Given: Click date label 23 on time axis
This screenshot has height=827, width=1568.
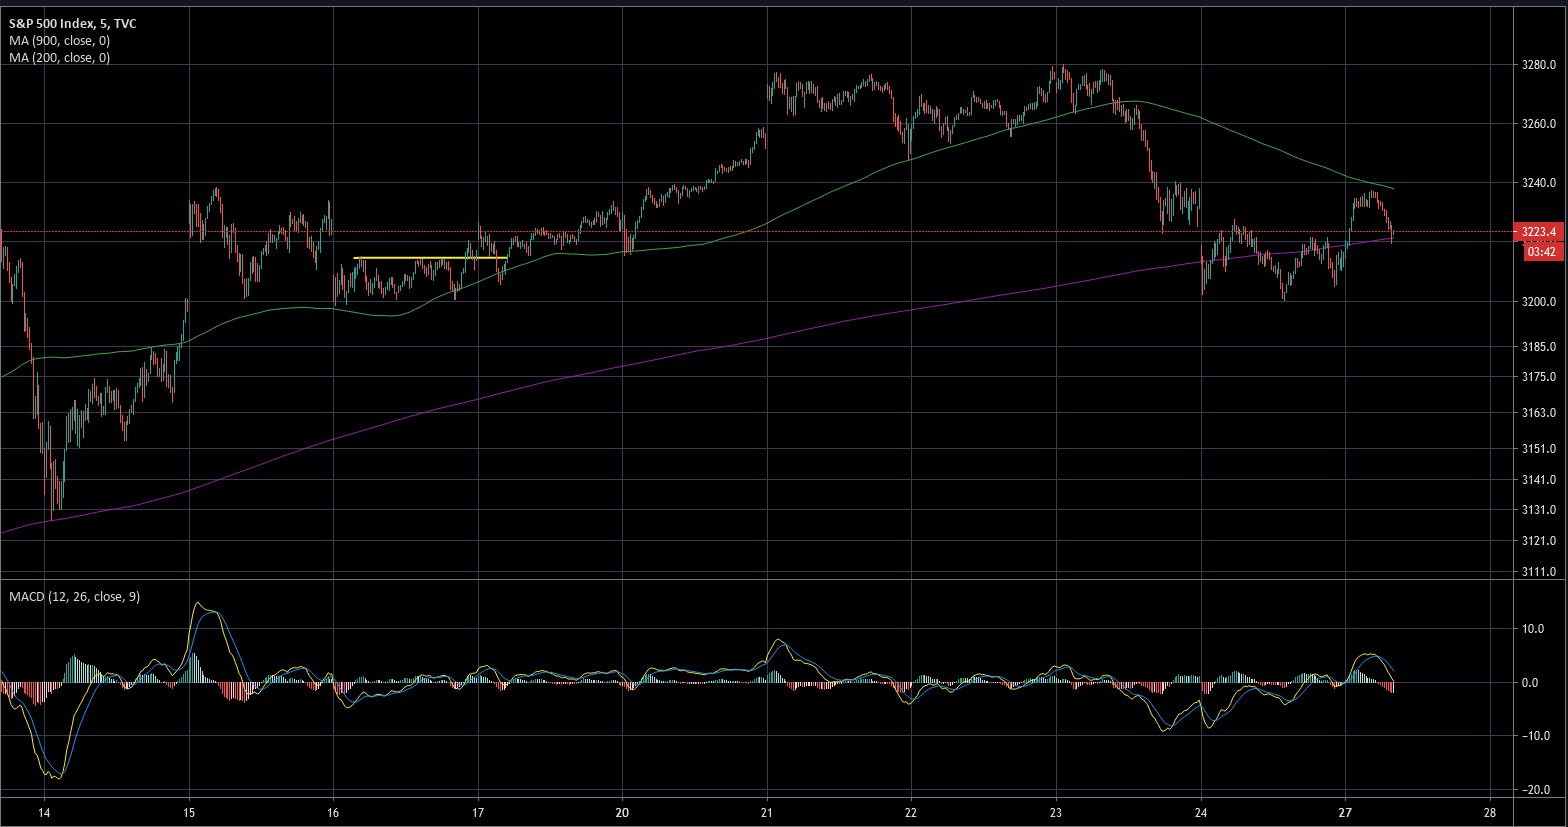Looking at the screenshot, I should (x=1056, y=811).
